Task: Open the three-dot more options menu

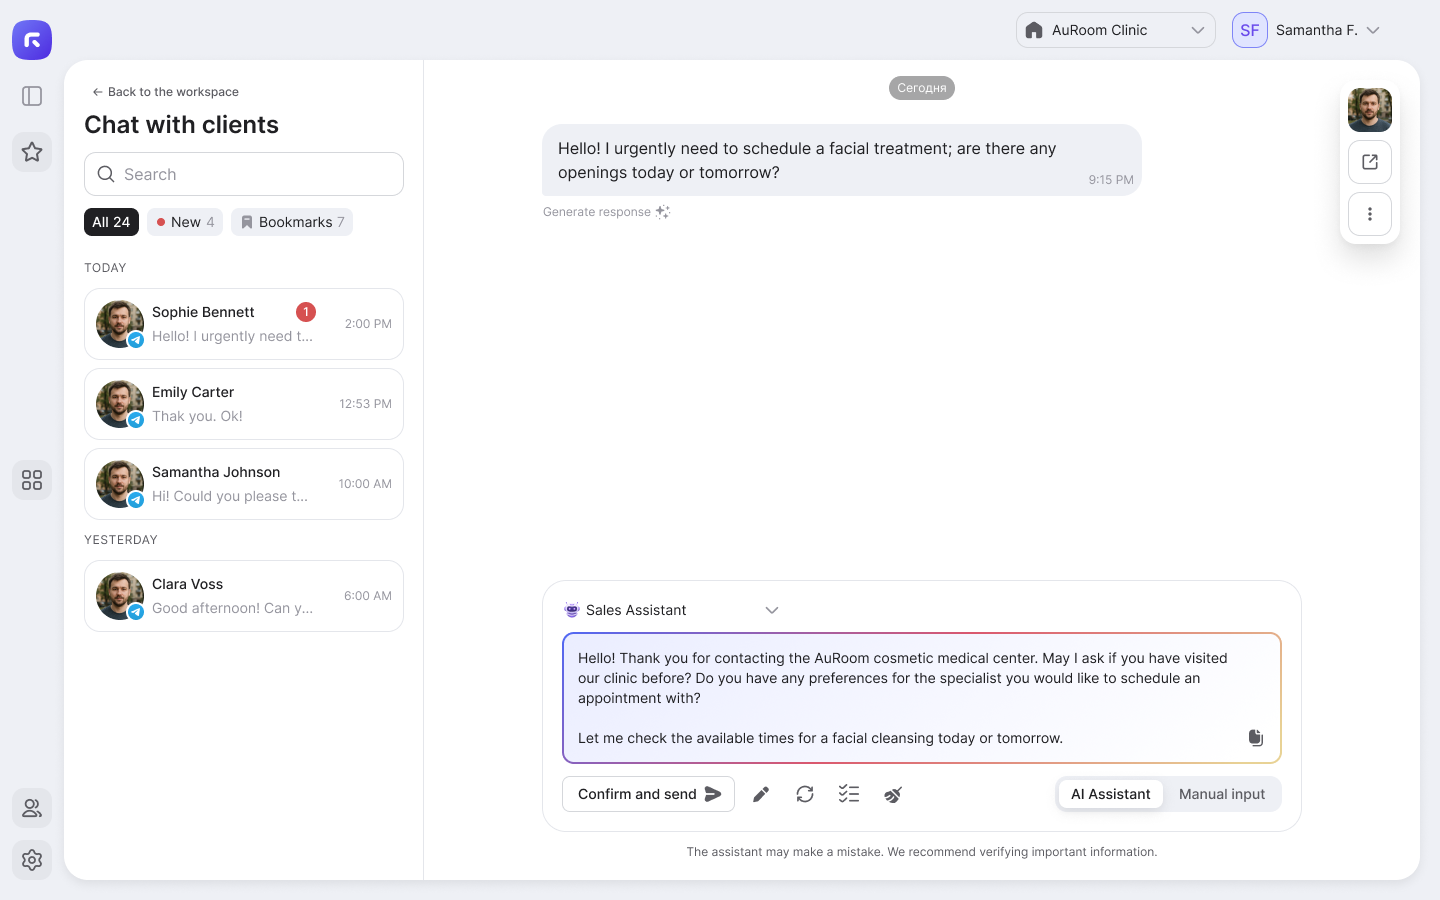Action: [1370, 214]
